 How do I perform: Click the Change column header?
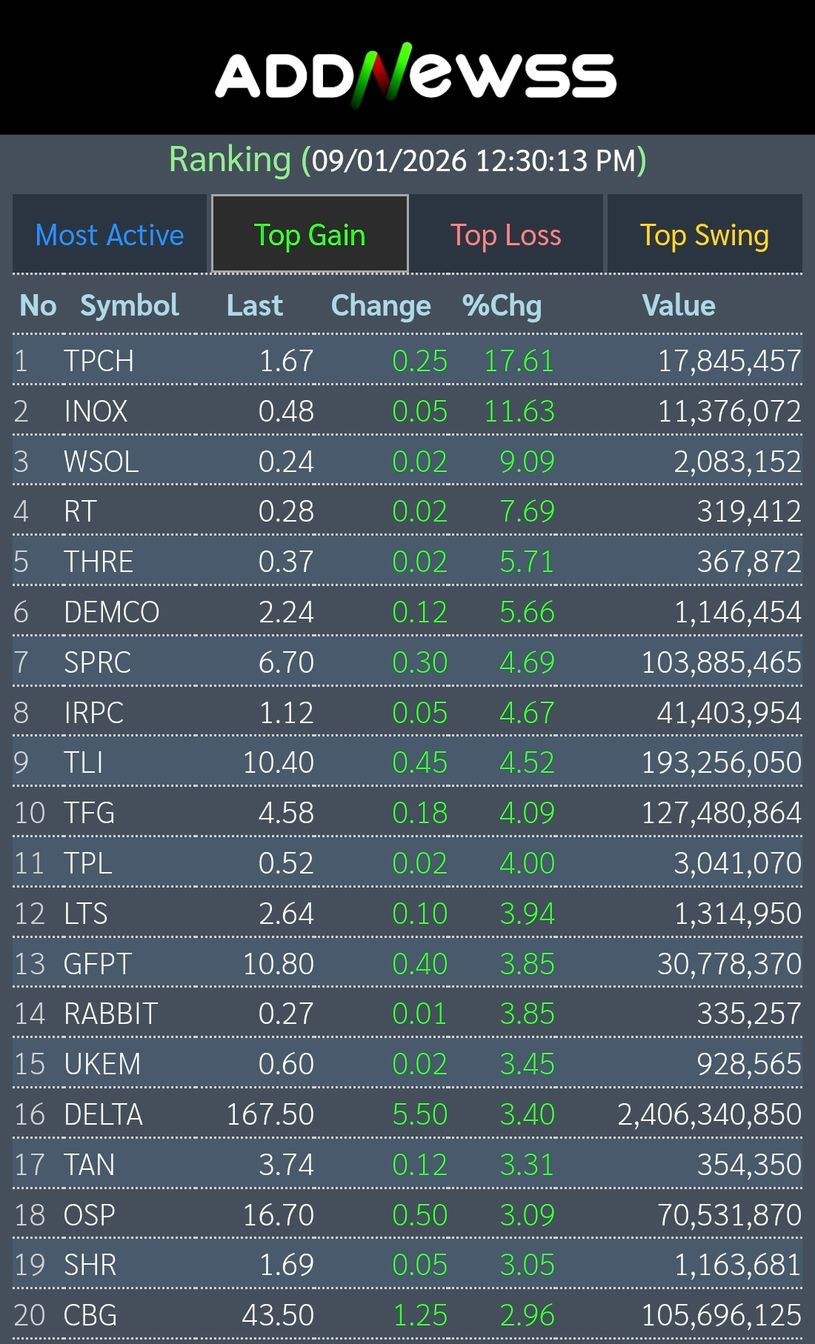[381, 305]
